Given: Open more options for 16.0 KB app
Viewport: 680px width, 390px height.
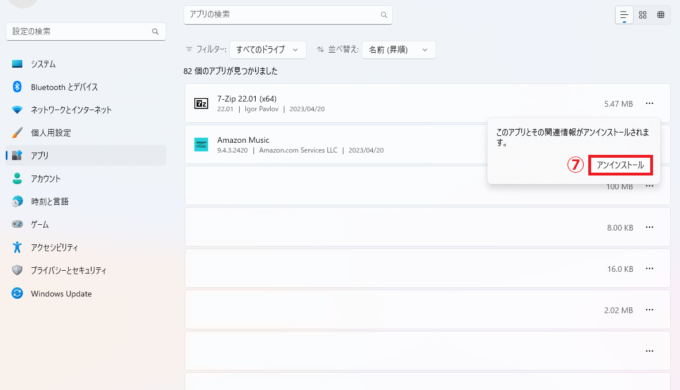Looking at the screenshot, I should coord(649,269).
